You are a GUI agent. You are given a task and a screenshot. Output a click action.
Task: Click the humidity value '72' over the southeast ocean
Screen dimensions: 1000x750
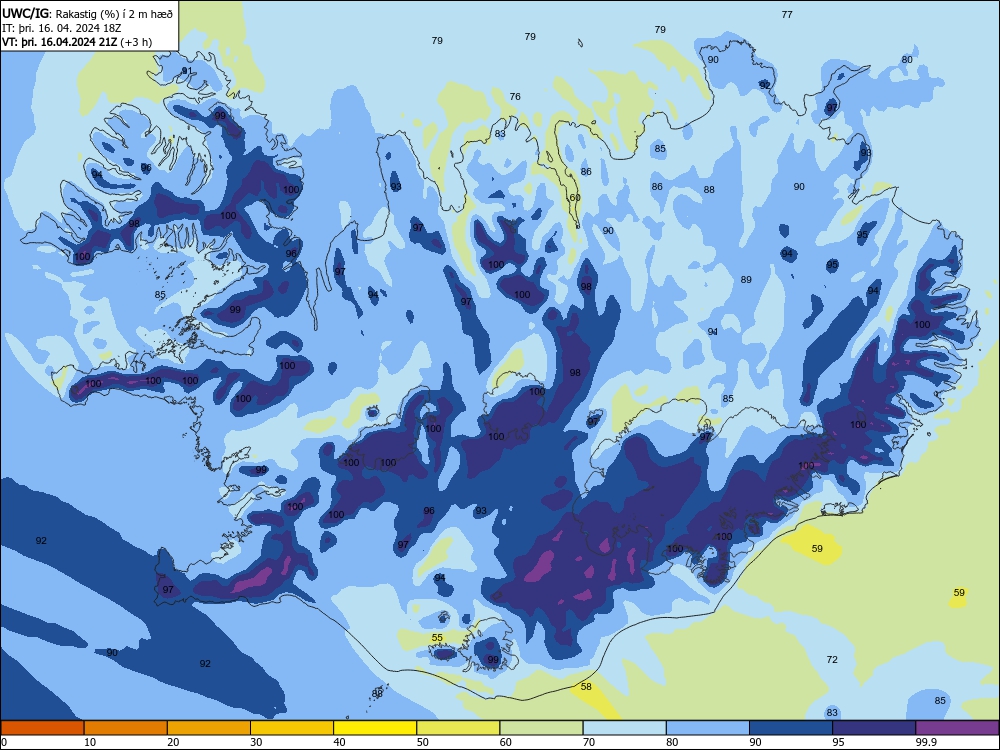(832, 659)
